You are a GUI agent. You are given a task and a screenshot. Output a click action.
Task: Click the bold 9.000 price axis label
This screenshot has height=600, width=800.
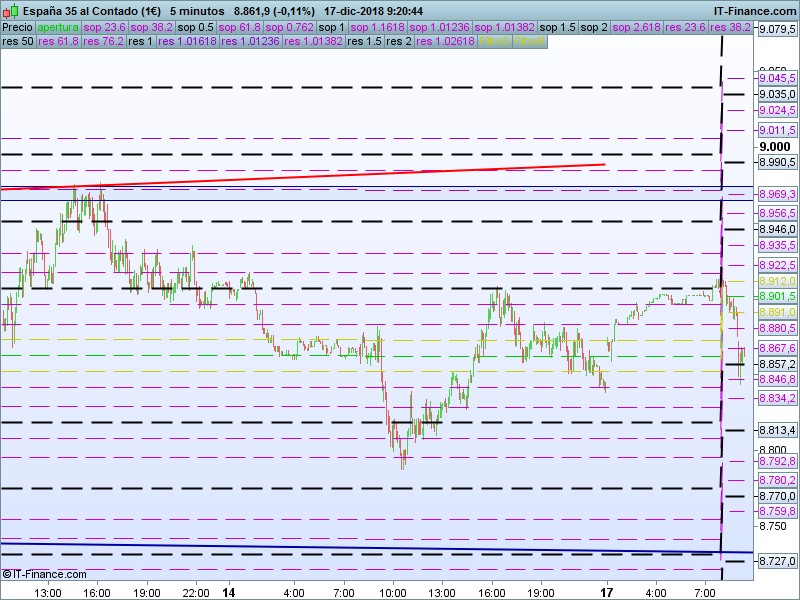774,147
